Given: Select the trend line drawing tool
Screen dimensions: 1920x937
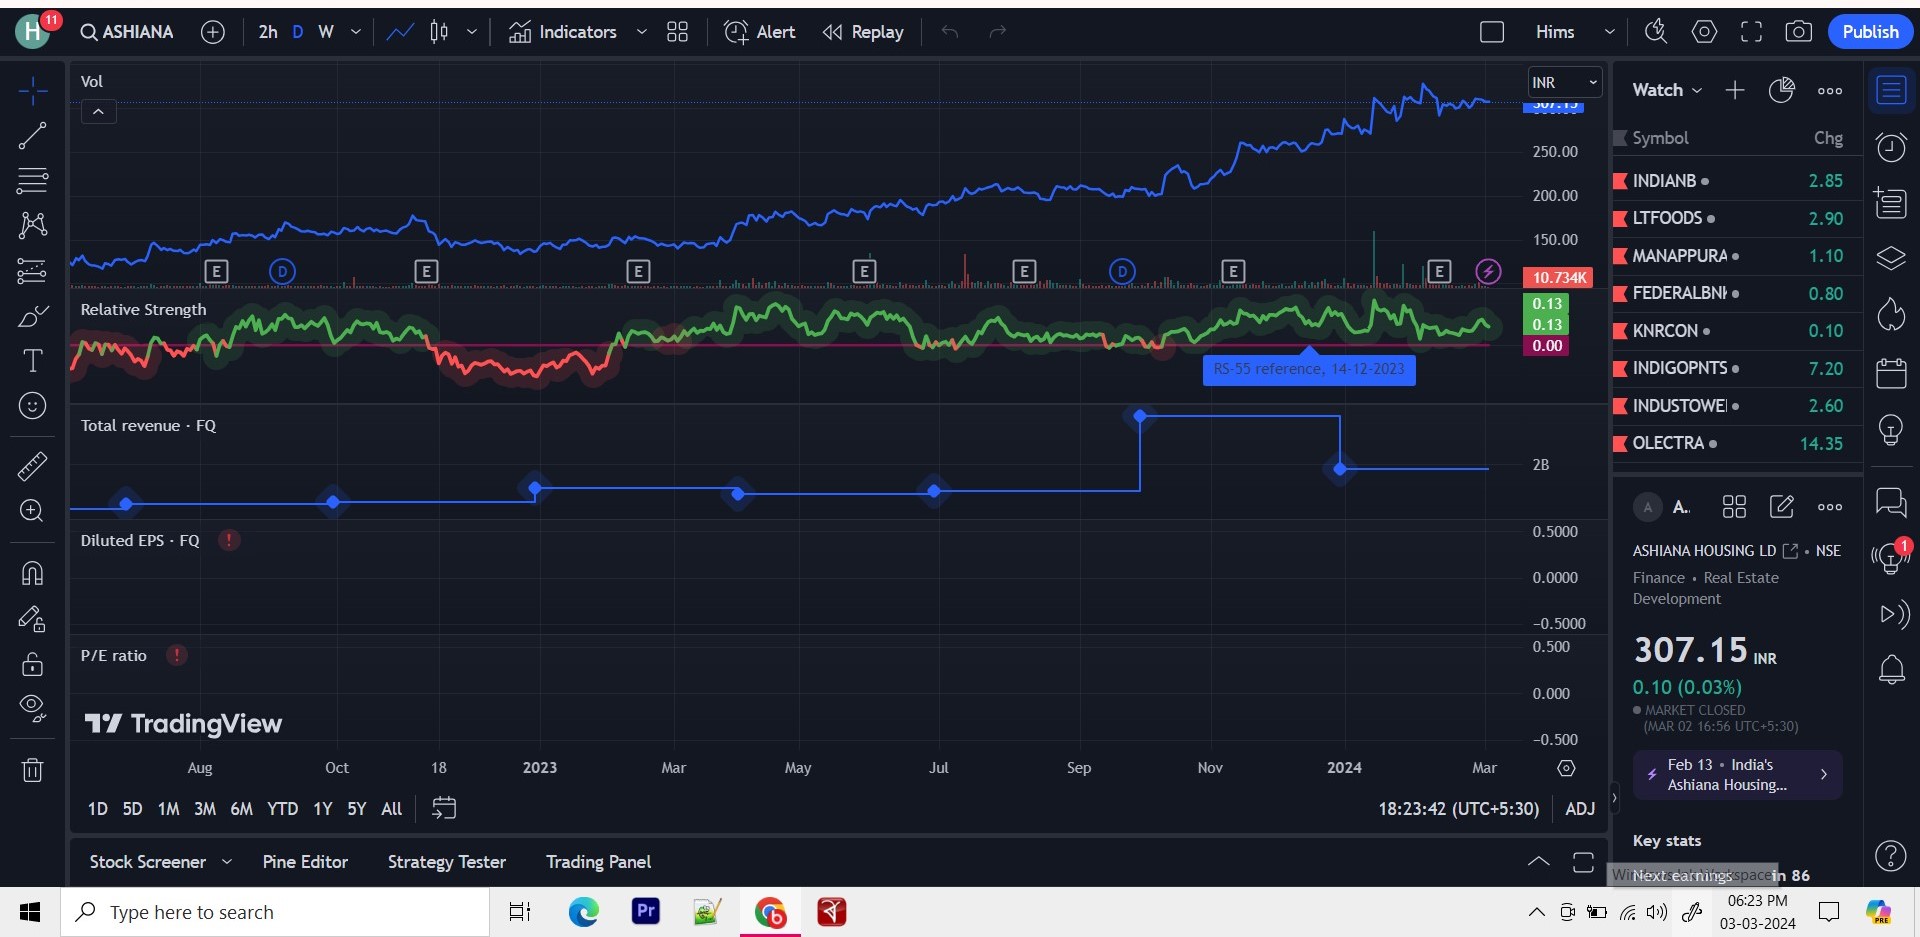Looking at the screenshot, I should (x=33, y=136).
